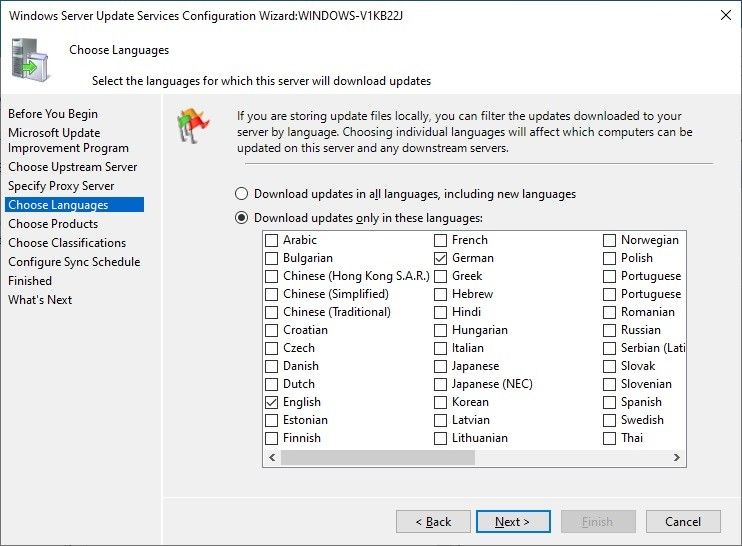Check the Latvian checkbox
This screenshot has height=546, width=742.
(x=441, y=420)
